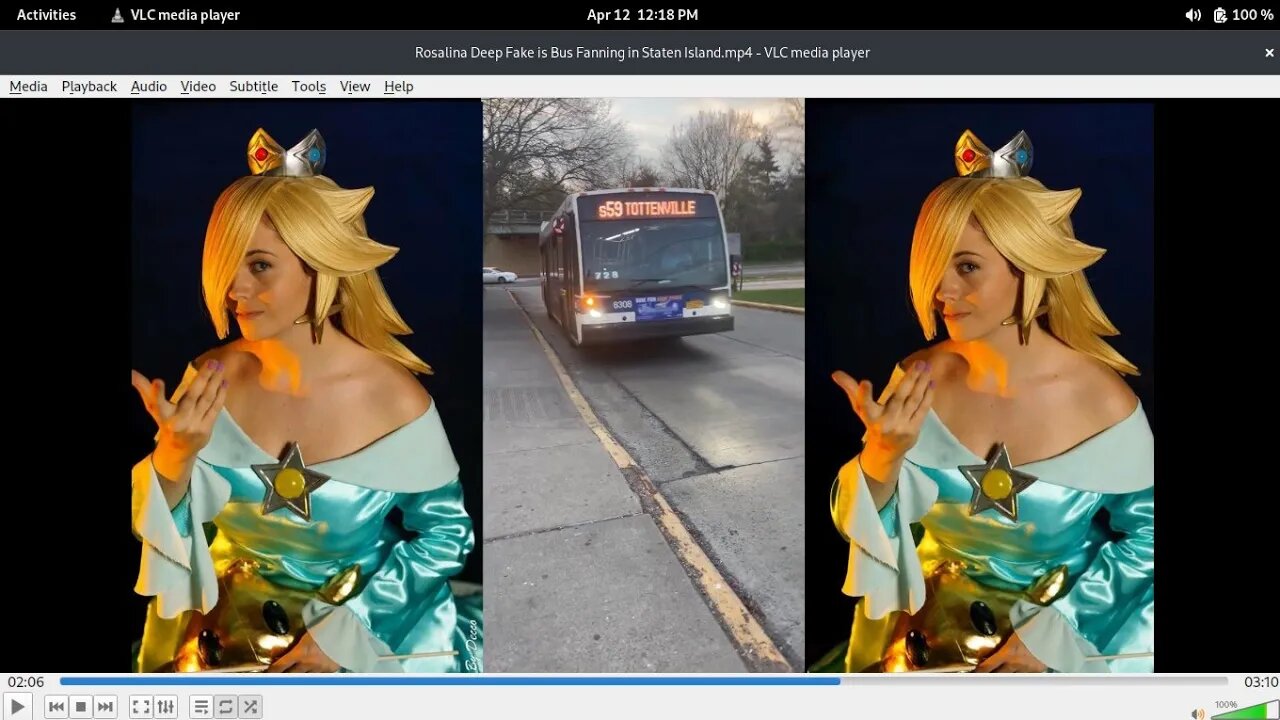Screen dimensions: 1280x720
Task: Open the Tools menu
Action: point(309,86)
